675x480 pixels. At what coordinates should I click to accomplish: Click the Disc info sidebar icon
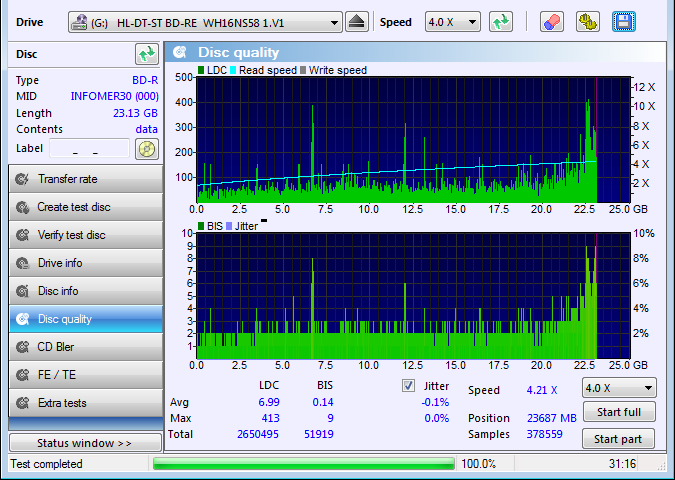pyautogui.click(x=22, y=291)
